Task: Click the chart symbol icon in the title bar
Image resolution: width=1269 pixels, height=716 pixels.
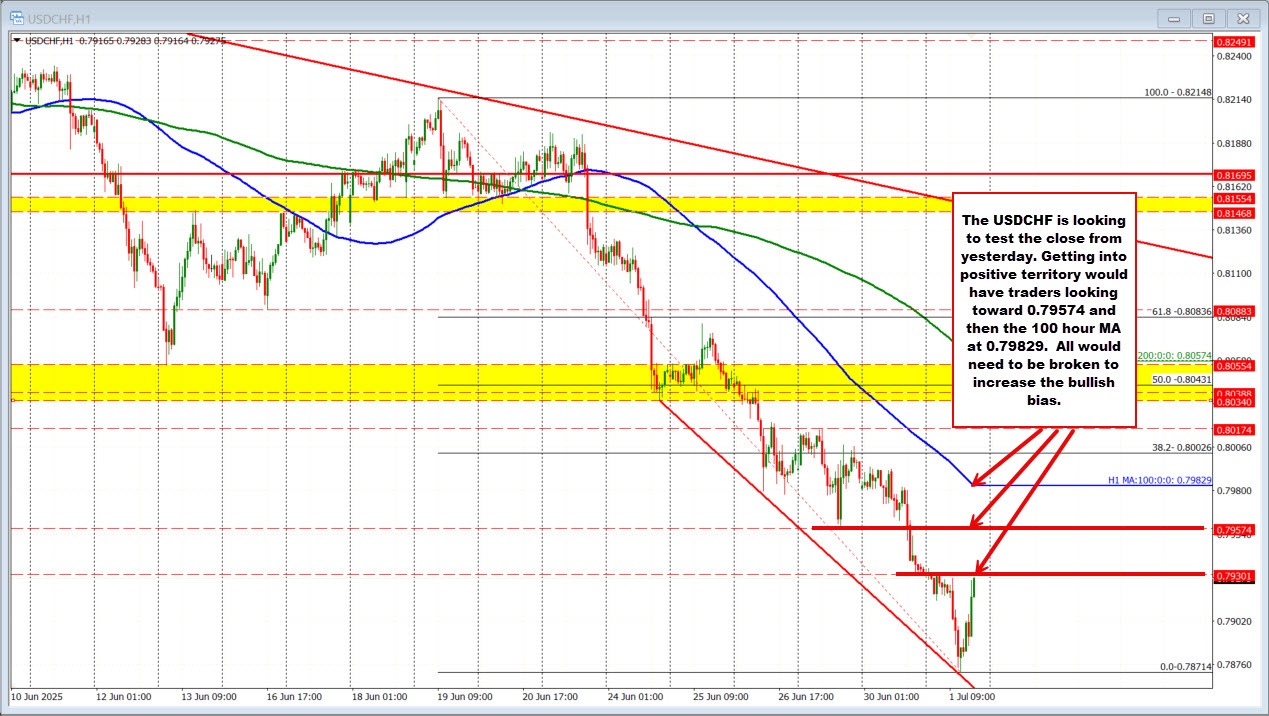Action: coord(19,17)
